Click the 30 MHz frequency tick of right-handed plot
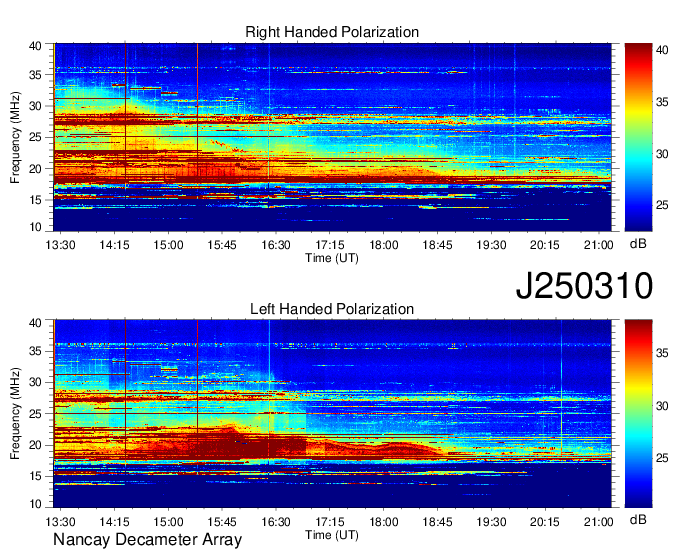Image resolution: width=680 pixels, height=552 pixels. point(35,106)
